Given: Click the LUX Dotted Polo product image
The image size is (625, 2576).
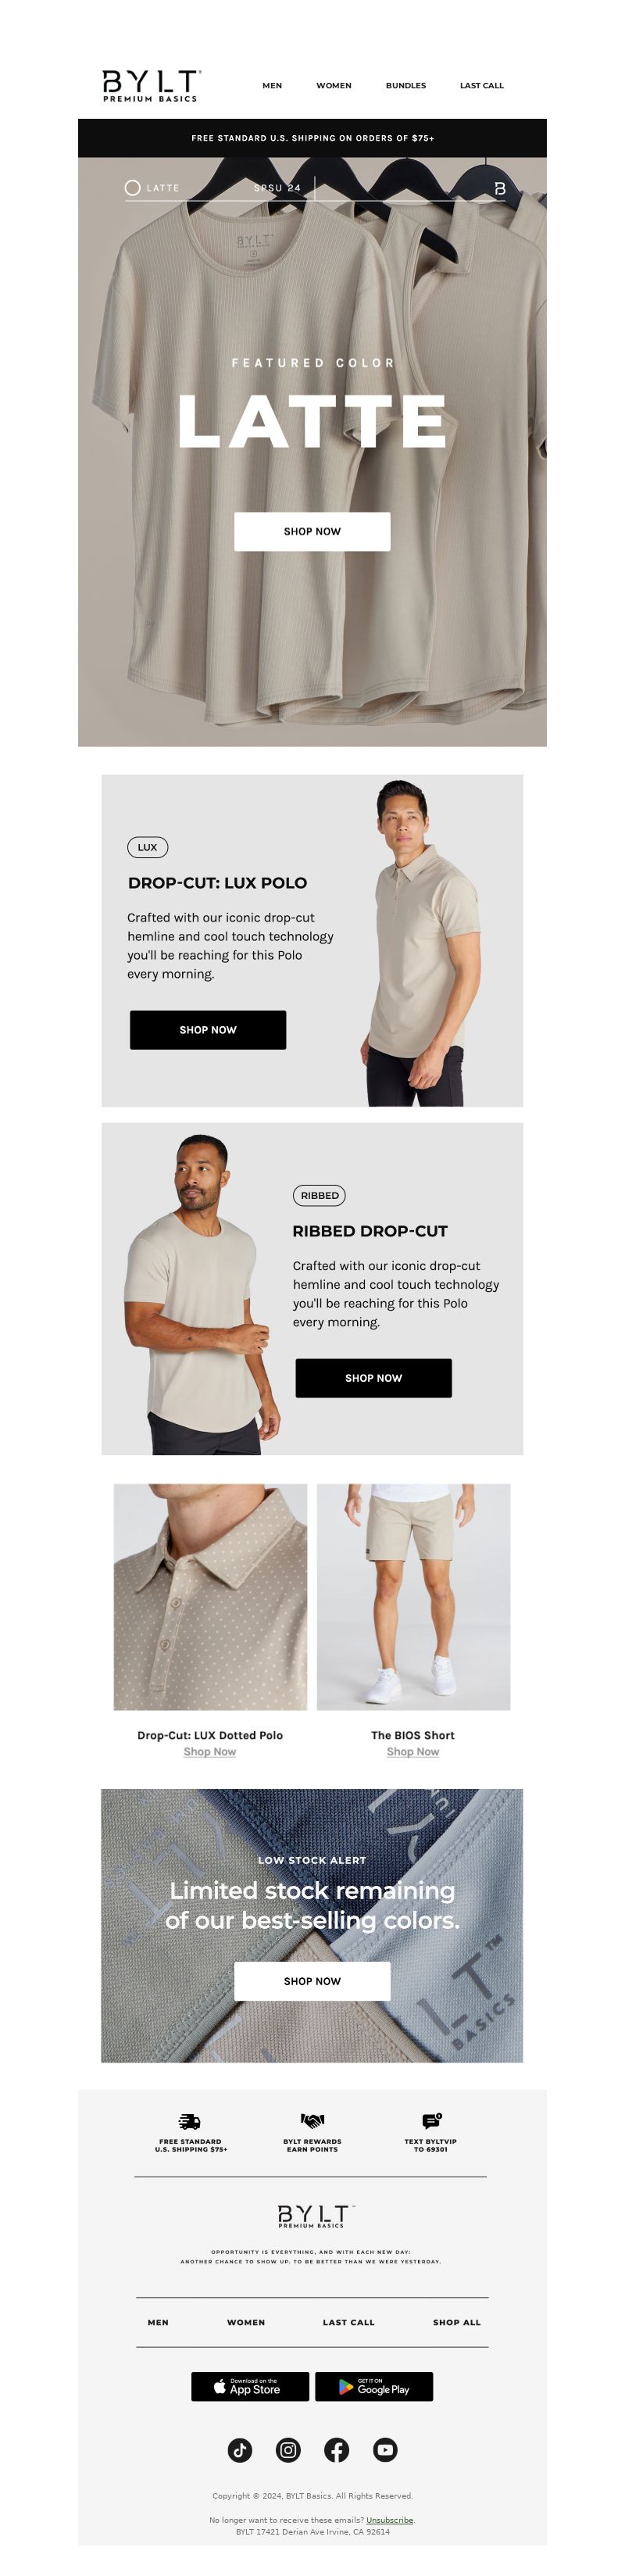Looking at the screenshot, I should point(210,1596).
